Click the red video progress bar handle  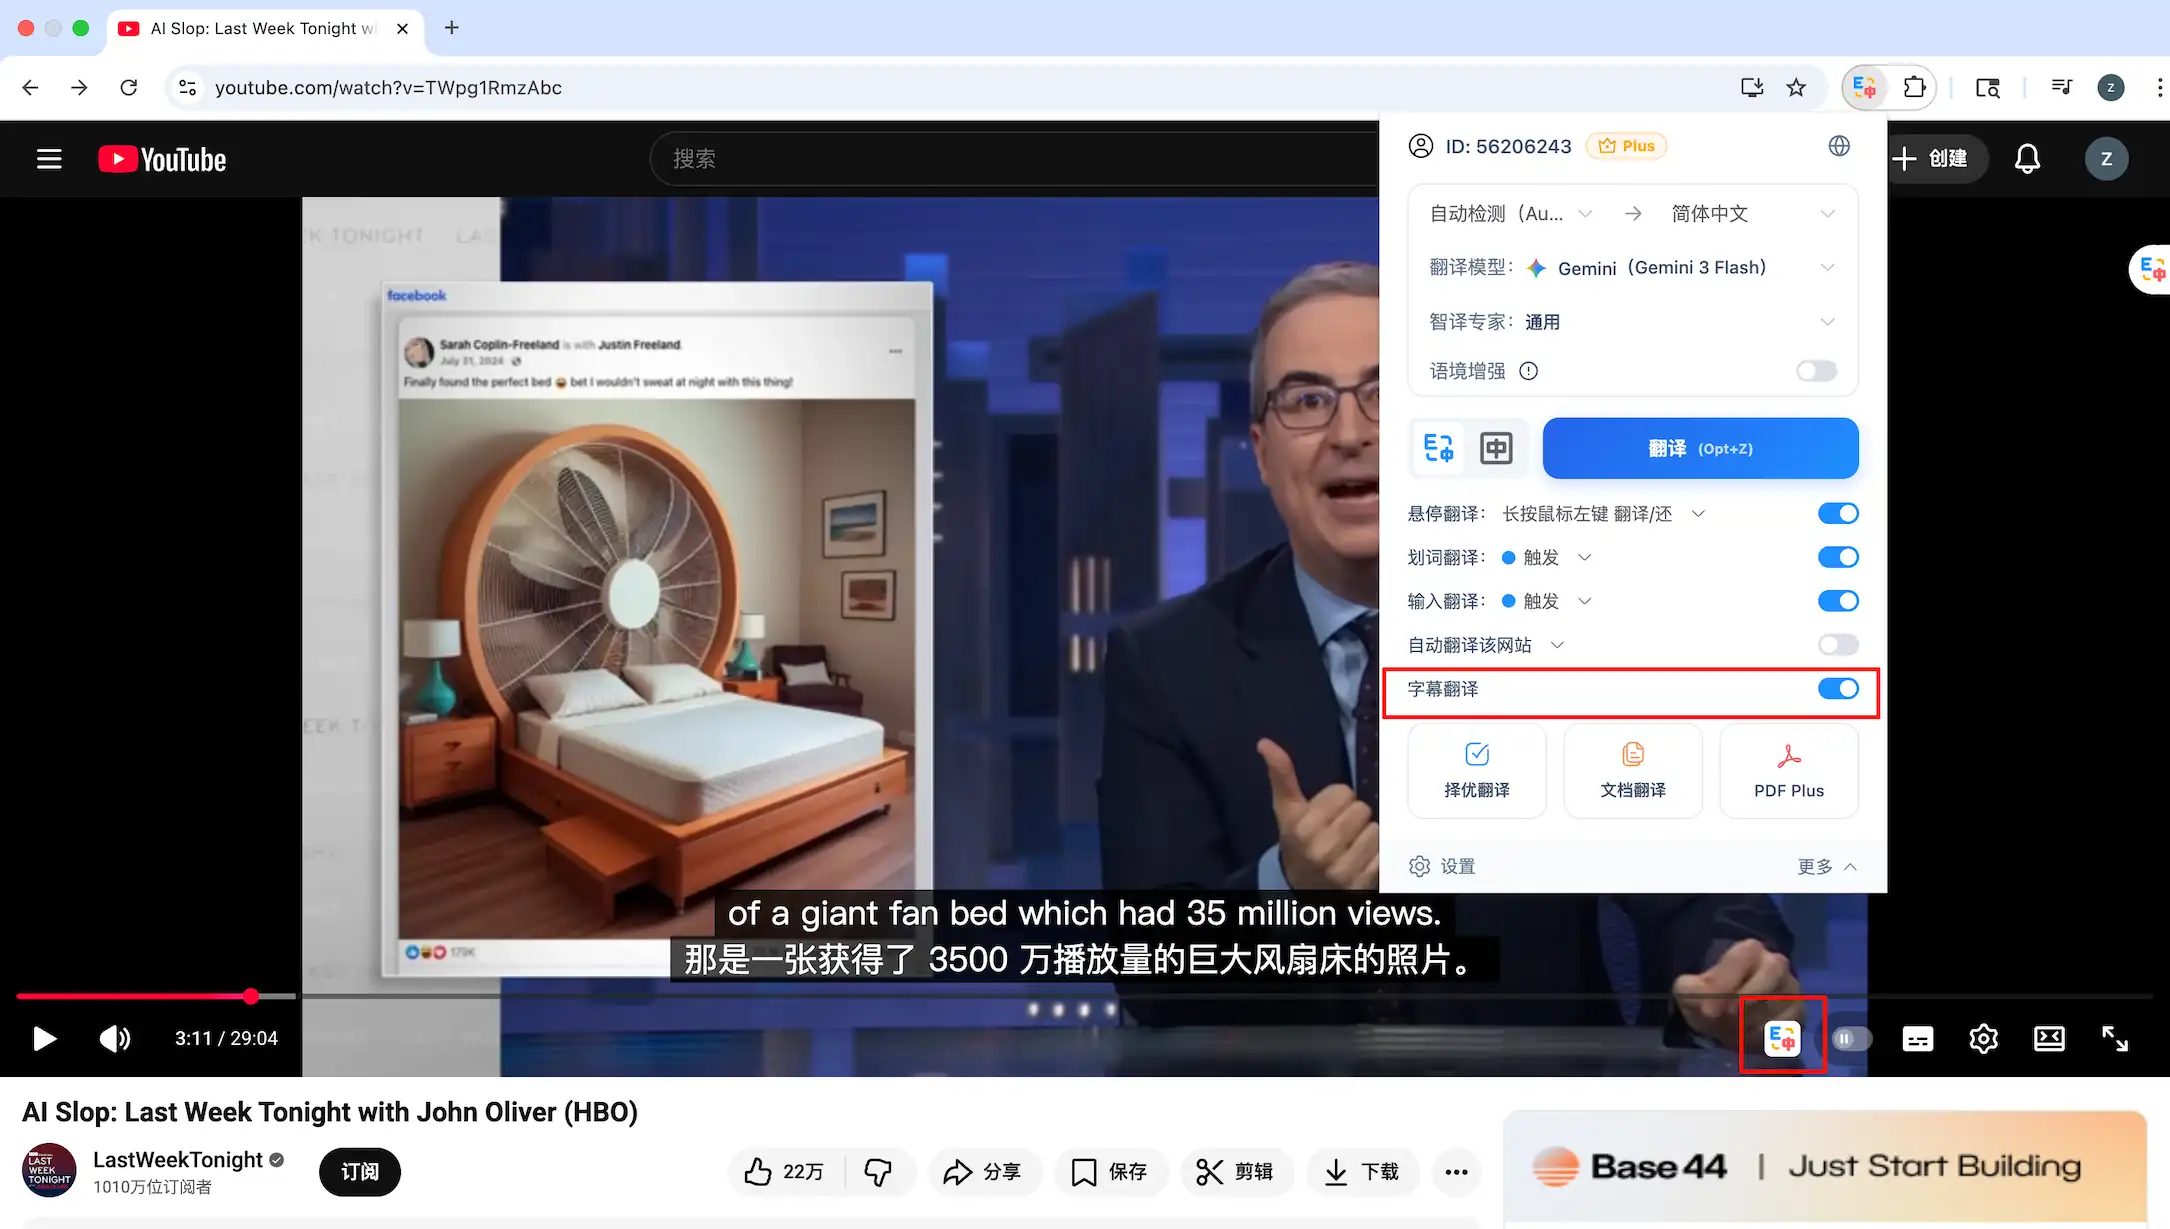[251, 996]
